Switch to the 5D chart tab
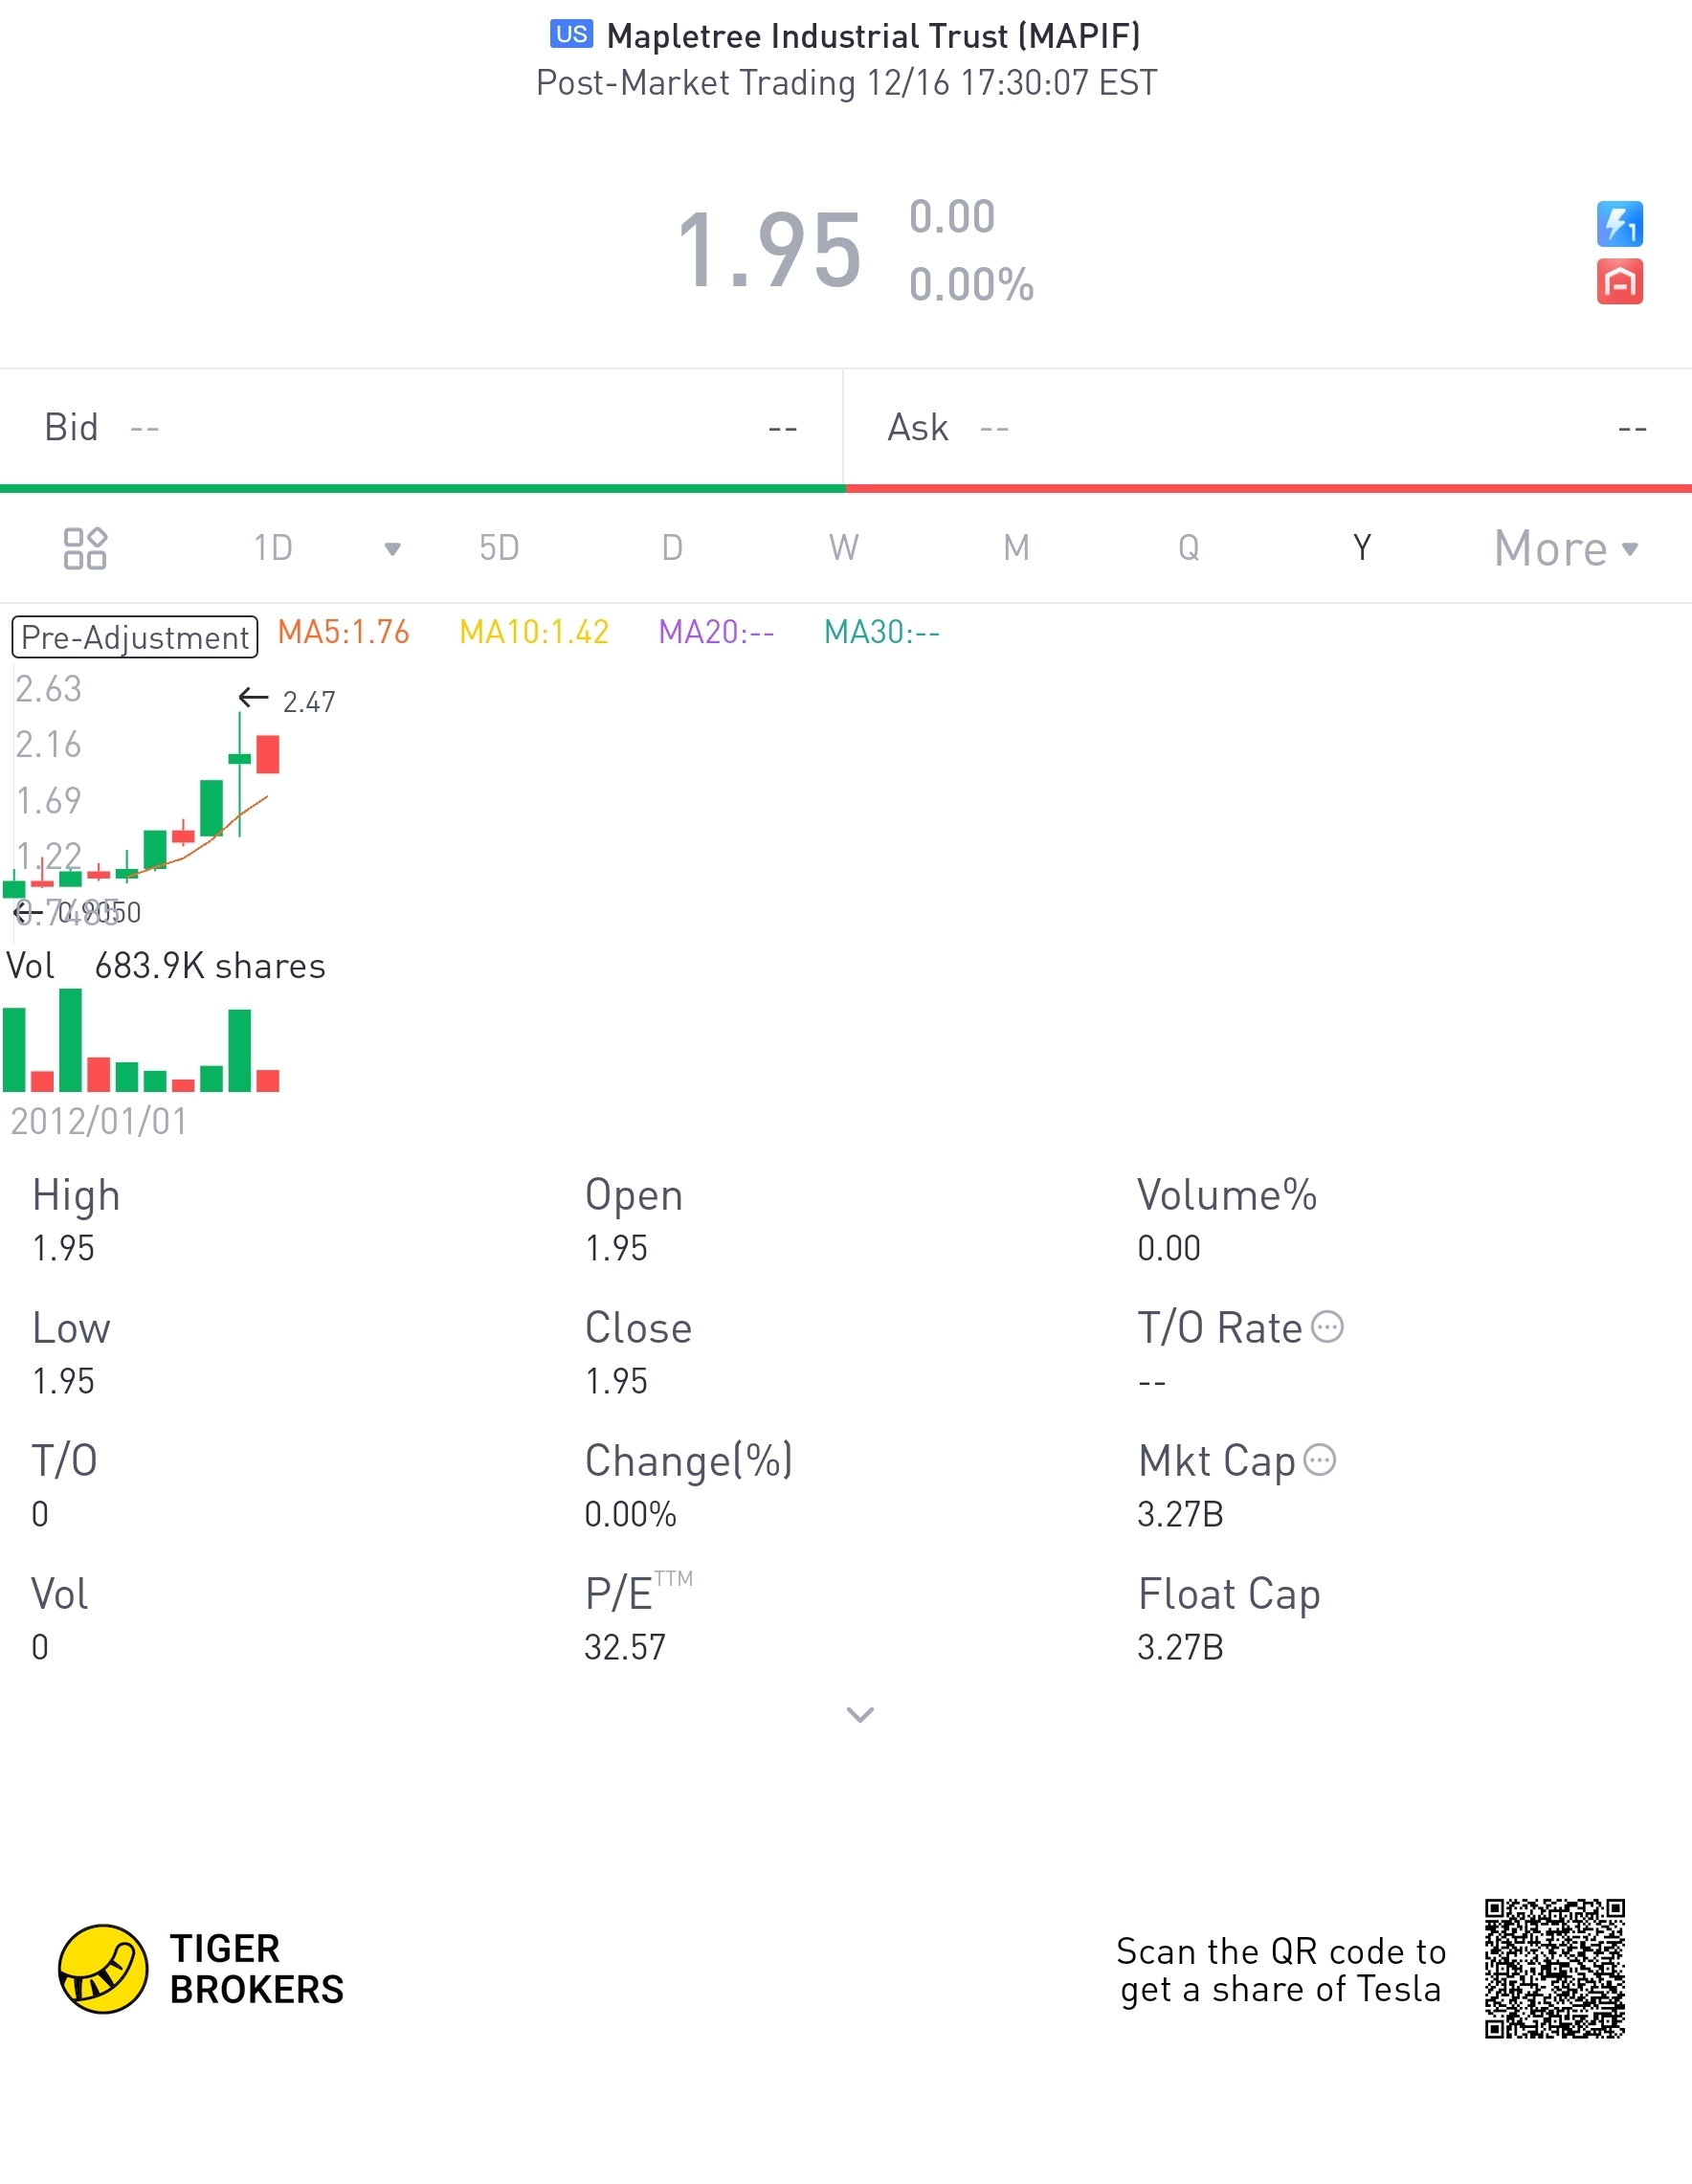Screen dimensions: 1692x2184 tap(499, 548)
